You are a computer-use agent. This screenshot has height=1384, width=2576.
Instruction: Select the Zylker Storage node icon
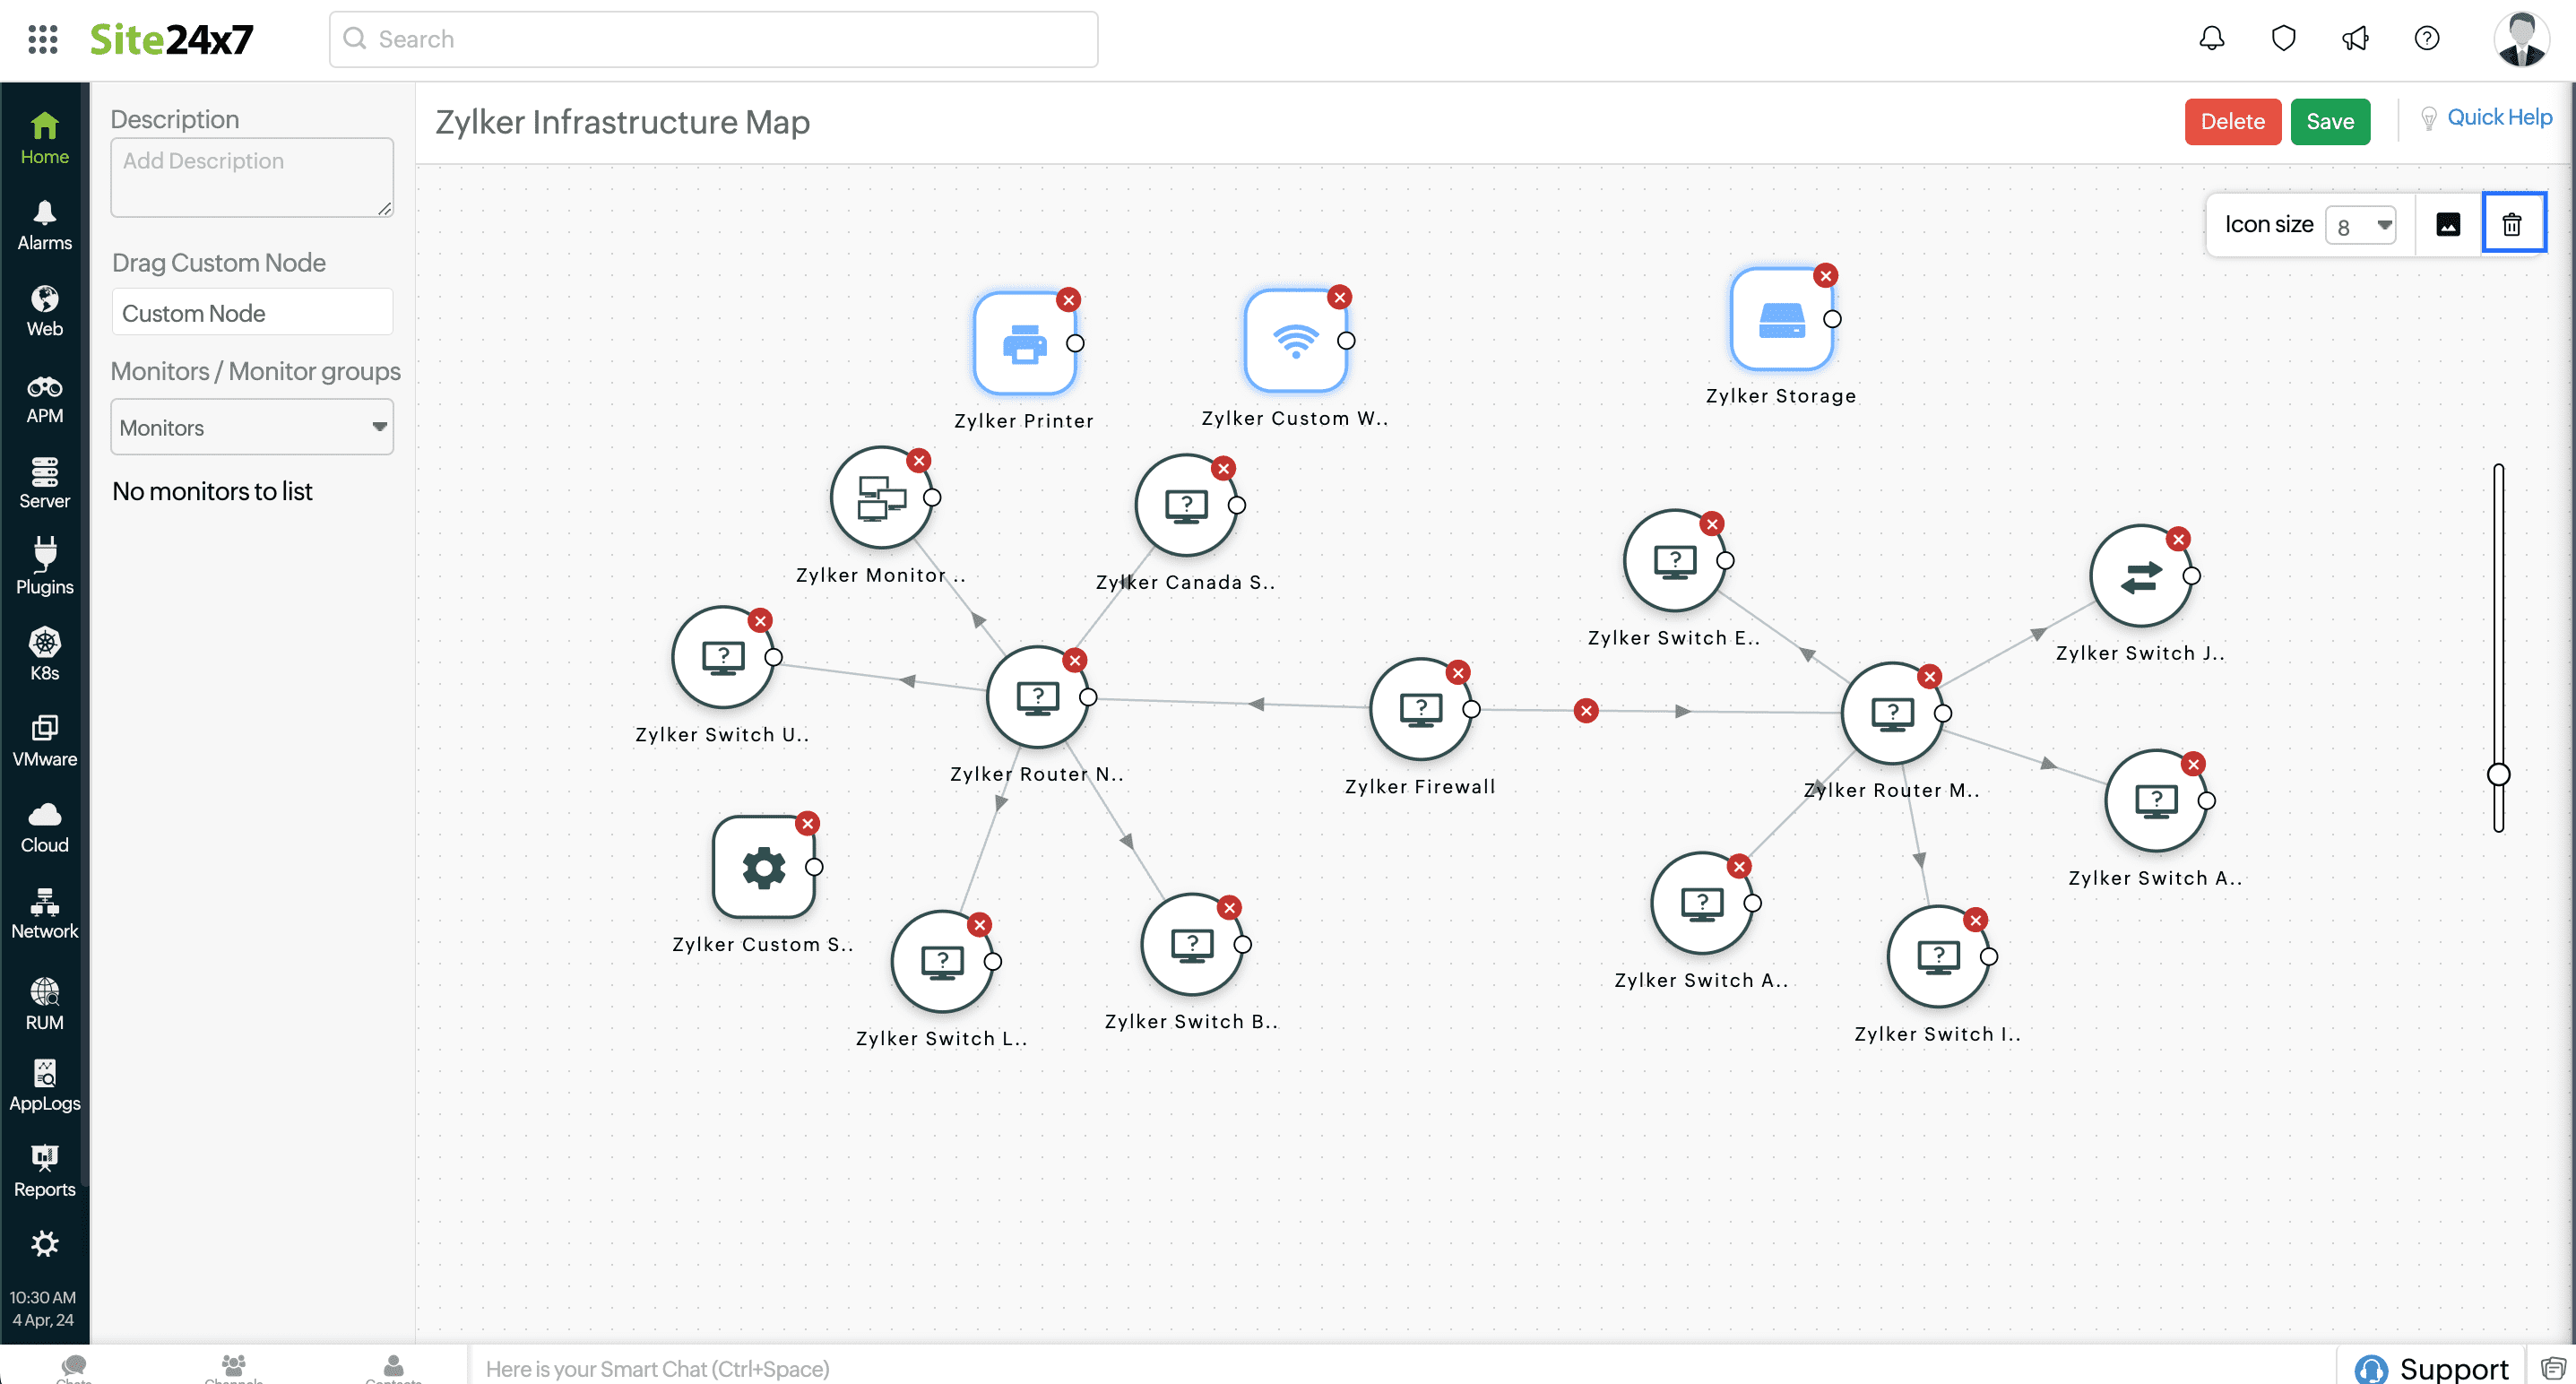1781,319
